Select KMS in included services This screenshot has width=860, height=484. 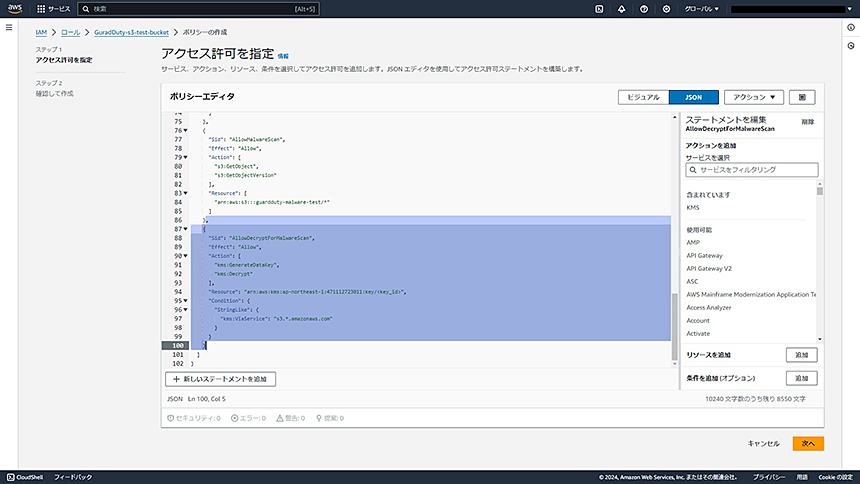click(x=693, y=207)
